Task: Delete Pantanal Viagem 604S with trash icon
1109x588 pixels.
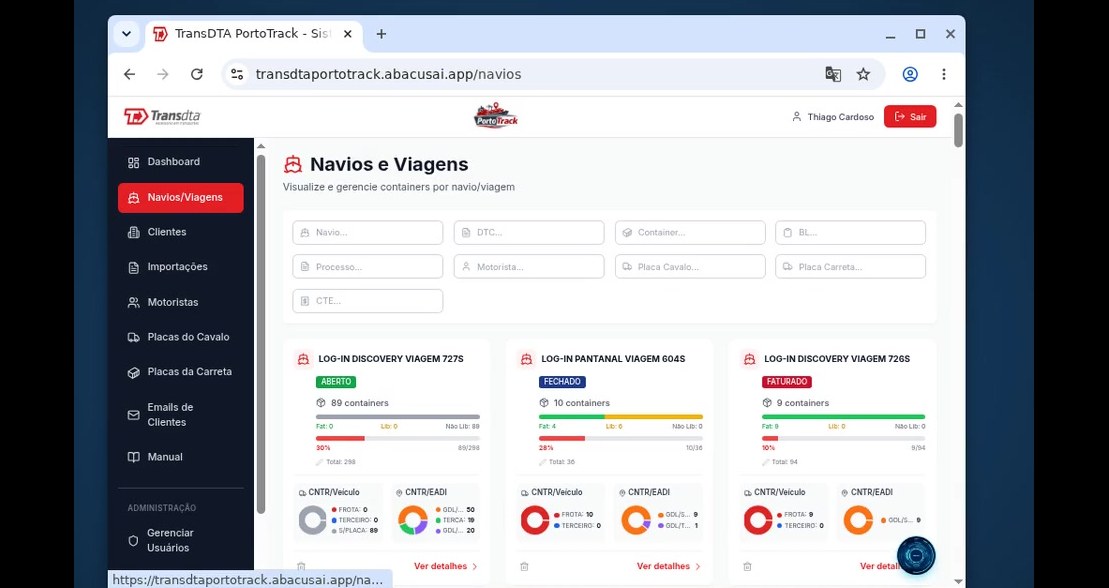Action: [x=524, y=567]
